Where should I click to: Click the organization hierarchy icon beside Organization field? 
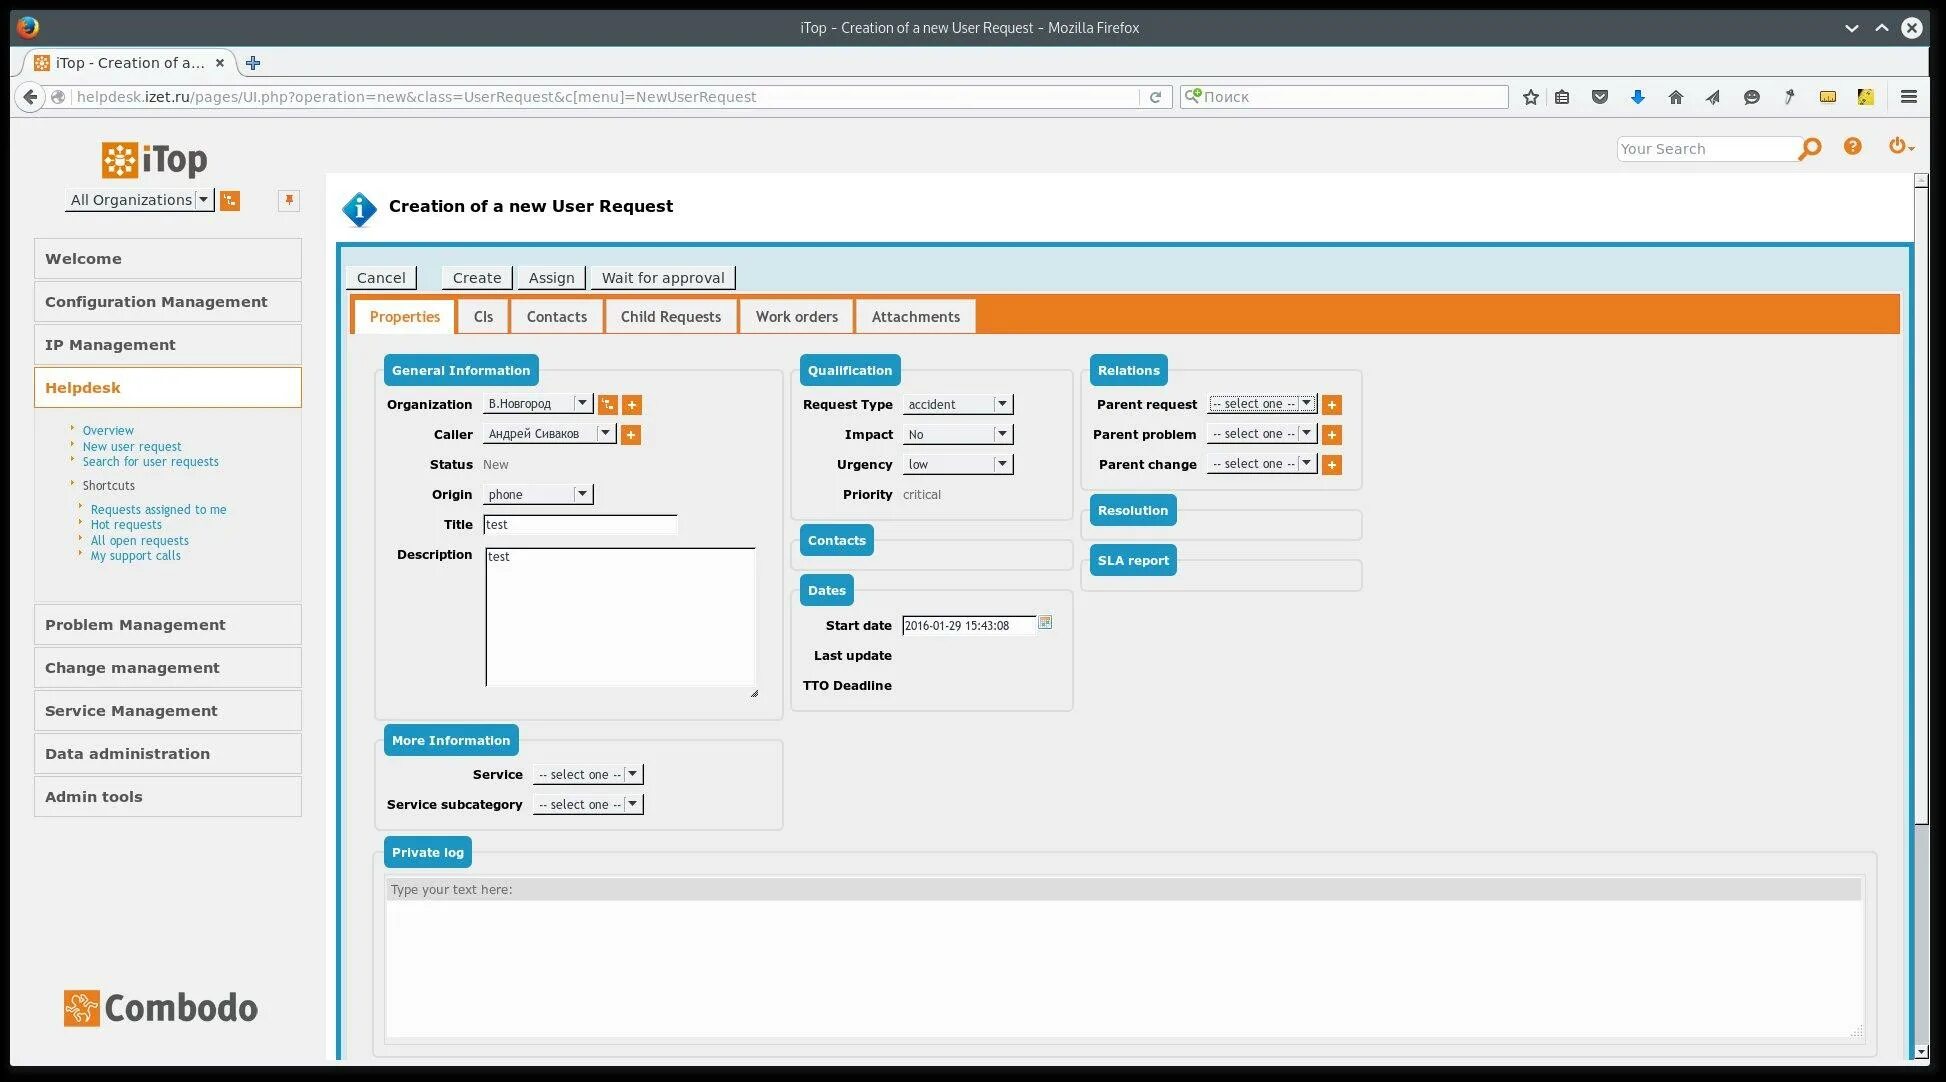[607, 405]
